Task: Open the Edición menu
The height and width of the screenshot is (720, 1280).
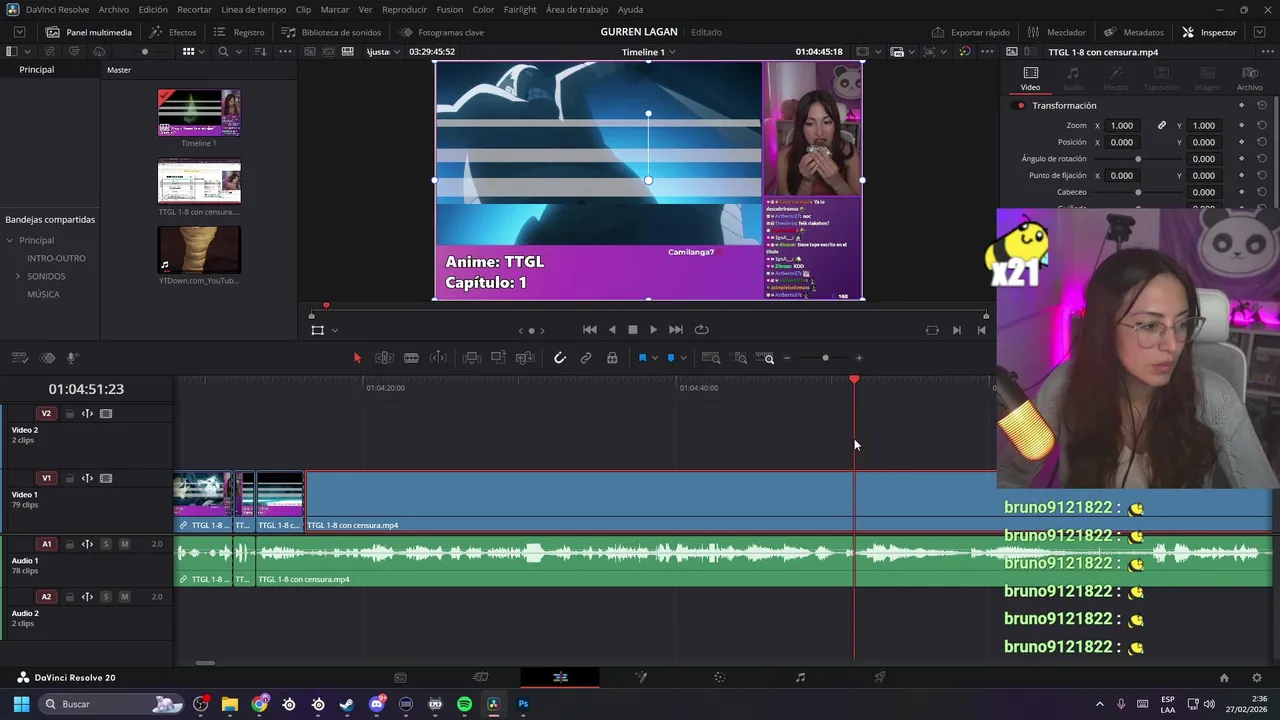Action: 153,9
